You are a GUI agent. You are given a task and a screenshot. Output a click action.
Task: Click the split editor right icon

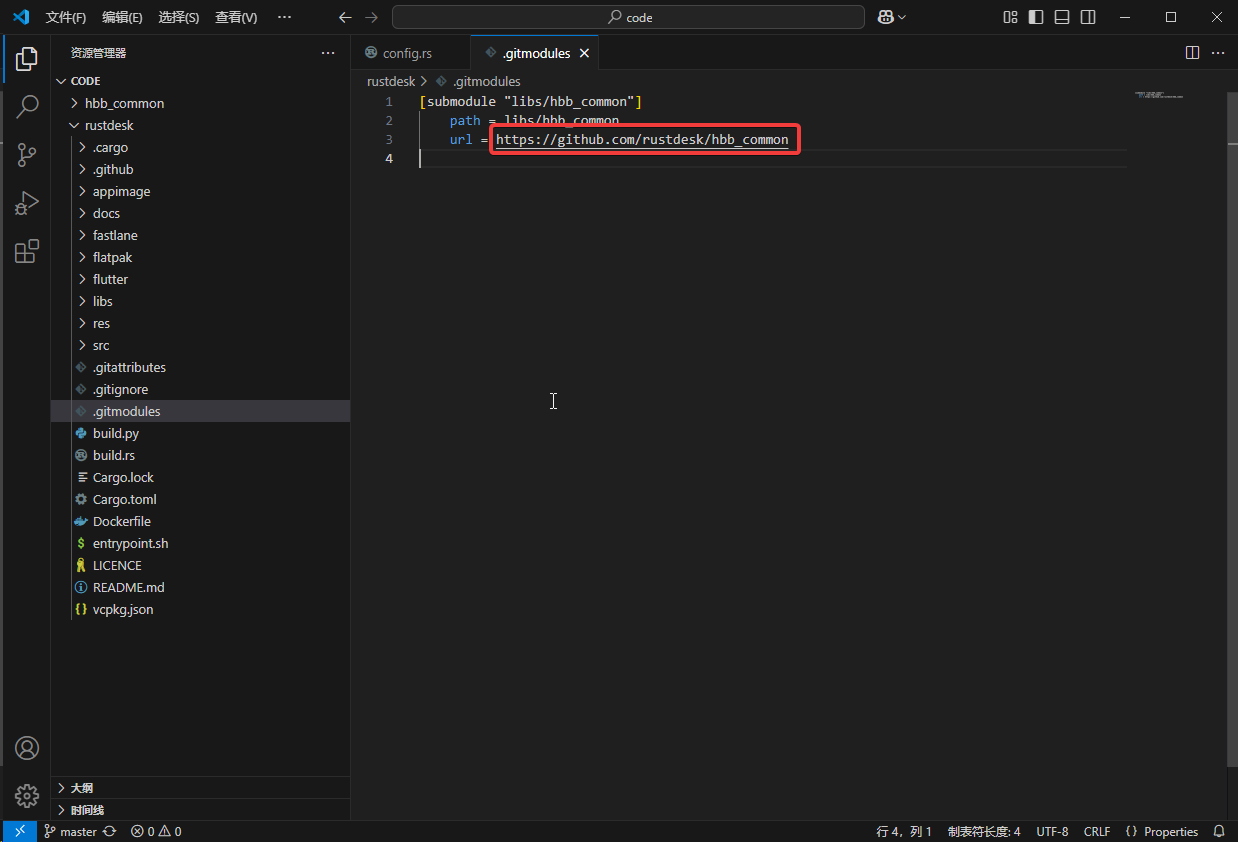[x=1192, y=53]
